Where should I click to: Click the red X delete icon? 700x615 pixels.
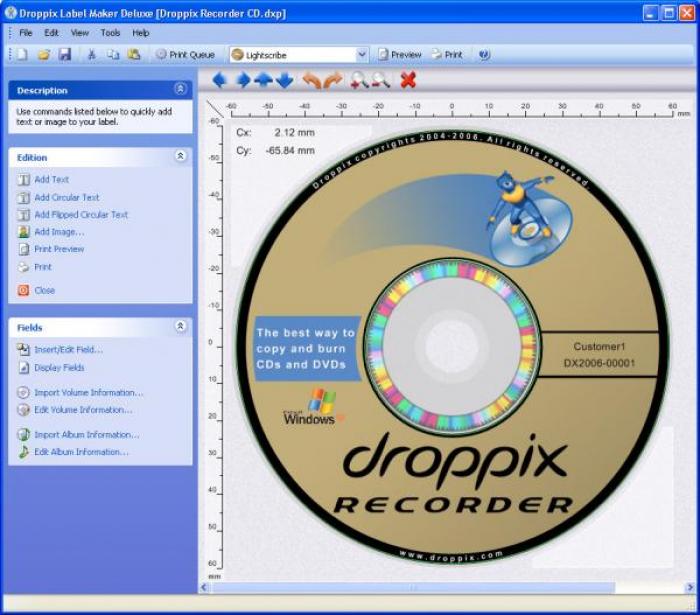(x=408, y=80)
